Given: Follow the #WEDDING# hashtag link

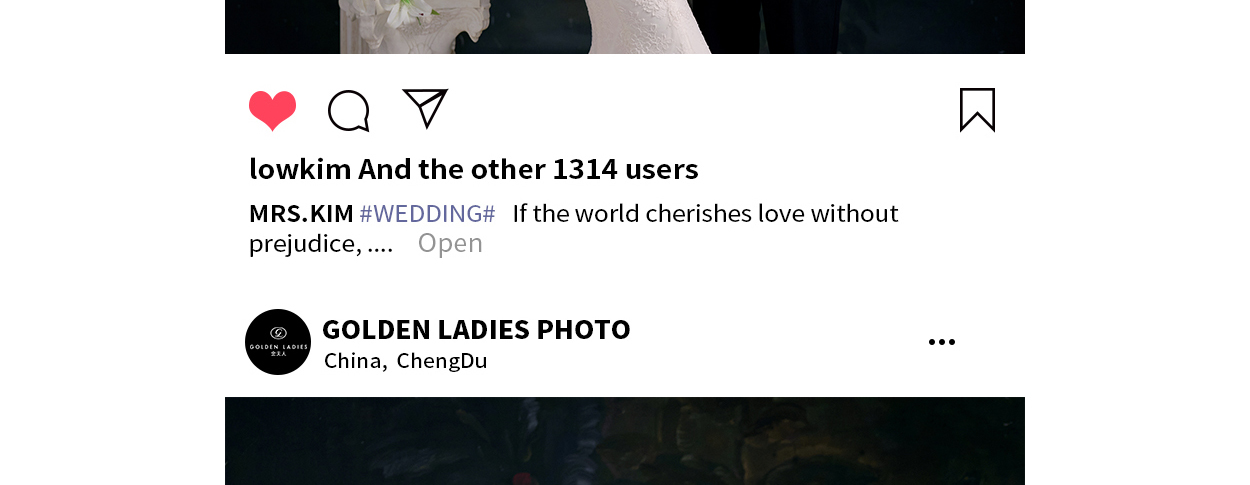Looking at the screenshot, I should [427, 213].
